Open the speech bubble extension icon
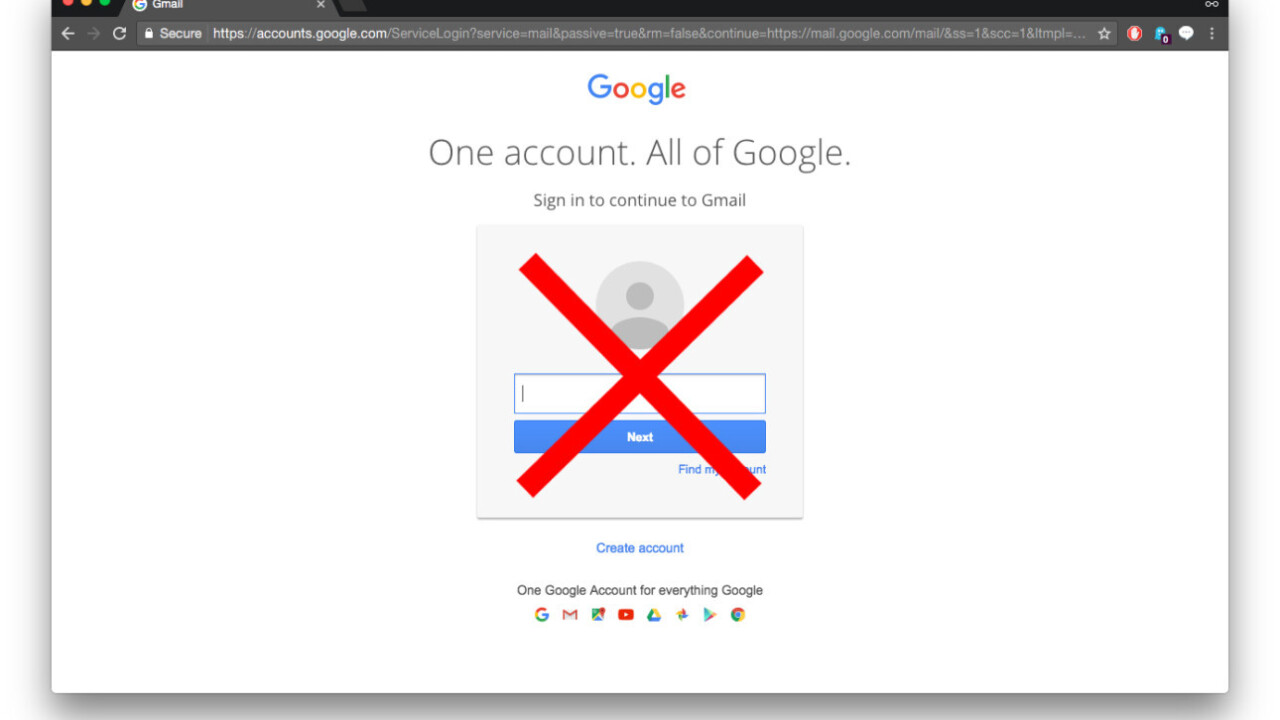Image resolution: width=1280 pixels, height=720 pixels. pyautogui.click(x=1186, y=33)
